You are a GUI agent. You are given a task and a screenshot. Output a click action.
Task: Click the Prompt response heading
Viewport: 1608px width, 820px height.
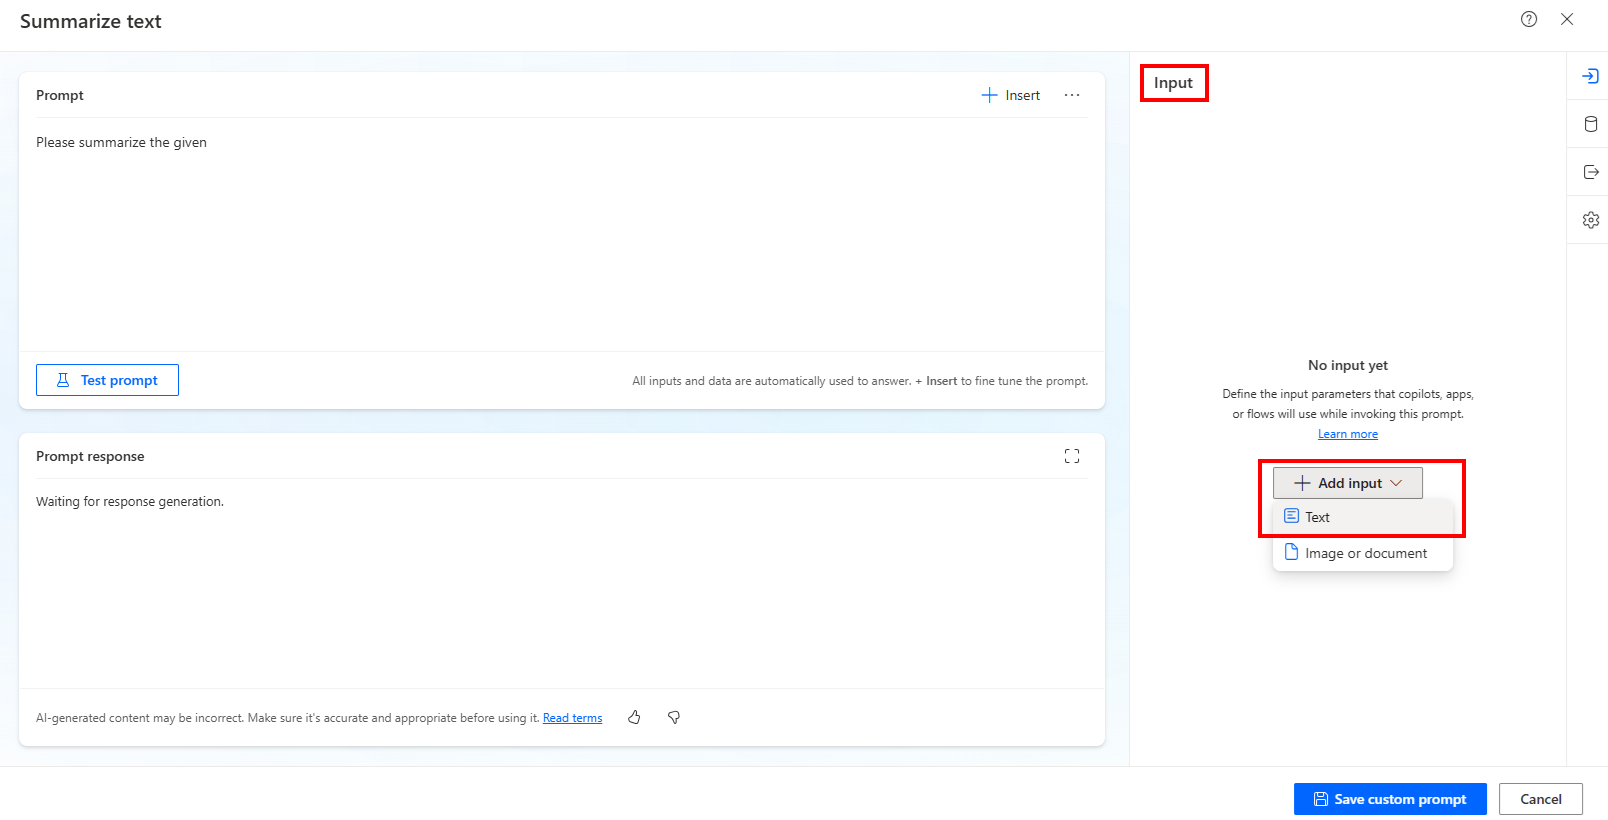[x=90, y=456]
